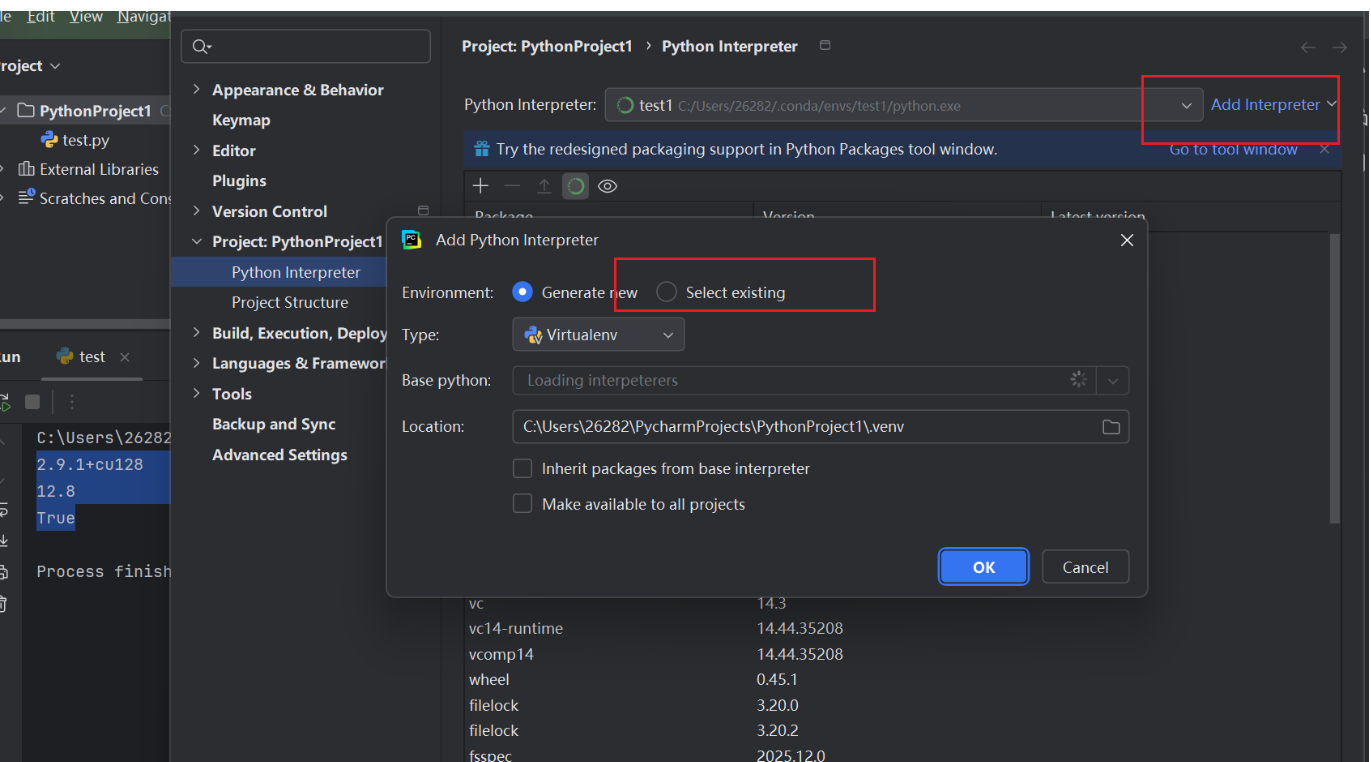Install a package with the plus icon
This screenshot has width=1371, height=762.
(x=481, y=186)
